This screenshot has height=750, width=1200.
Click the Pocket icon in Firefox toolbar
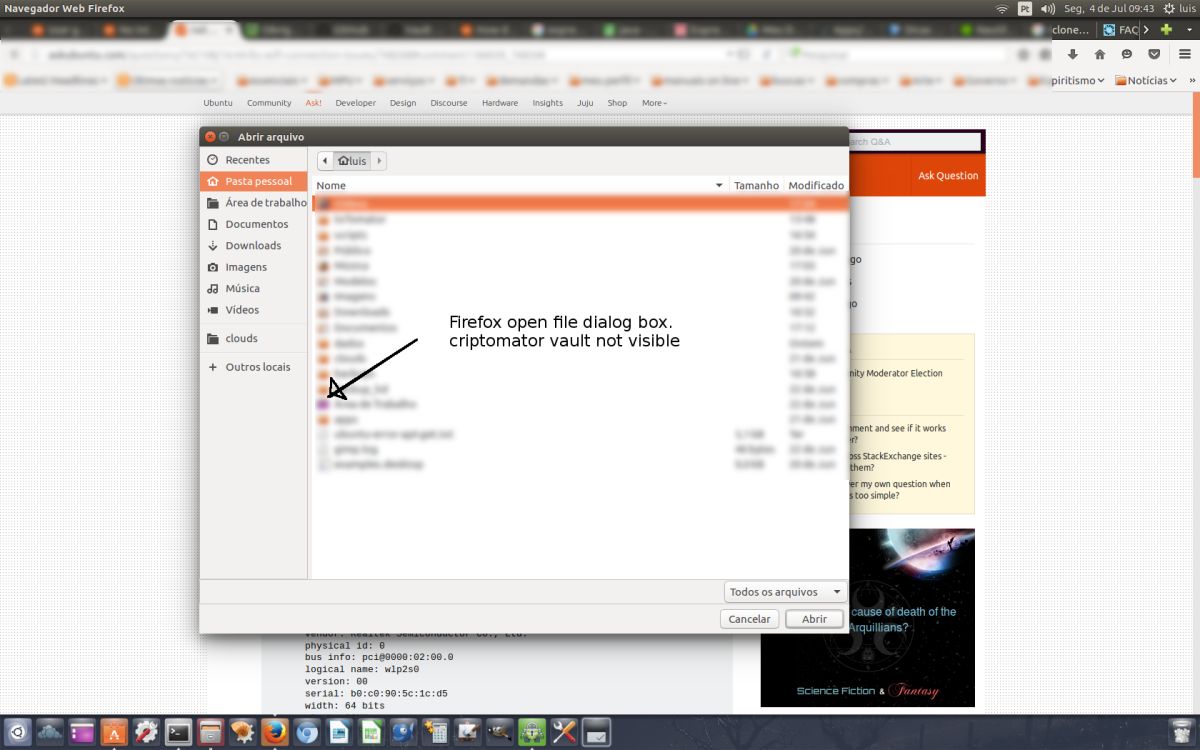coord(1153,54)
